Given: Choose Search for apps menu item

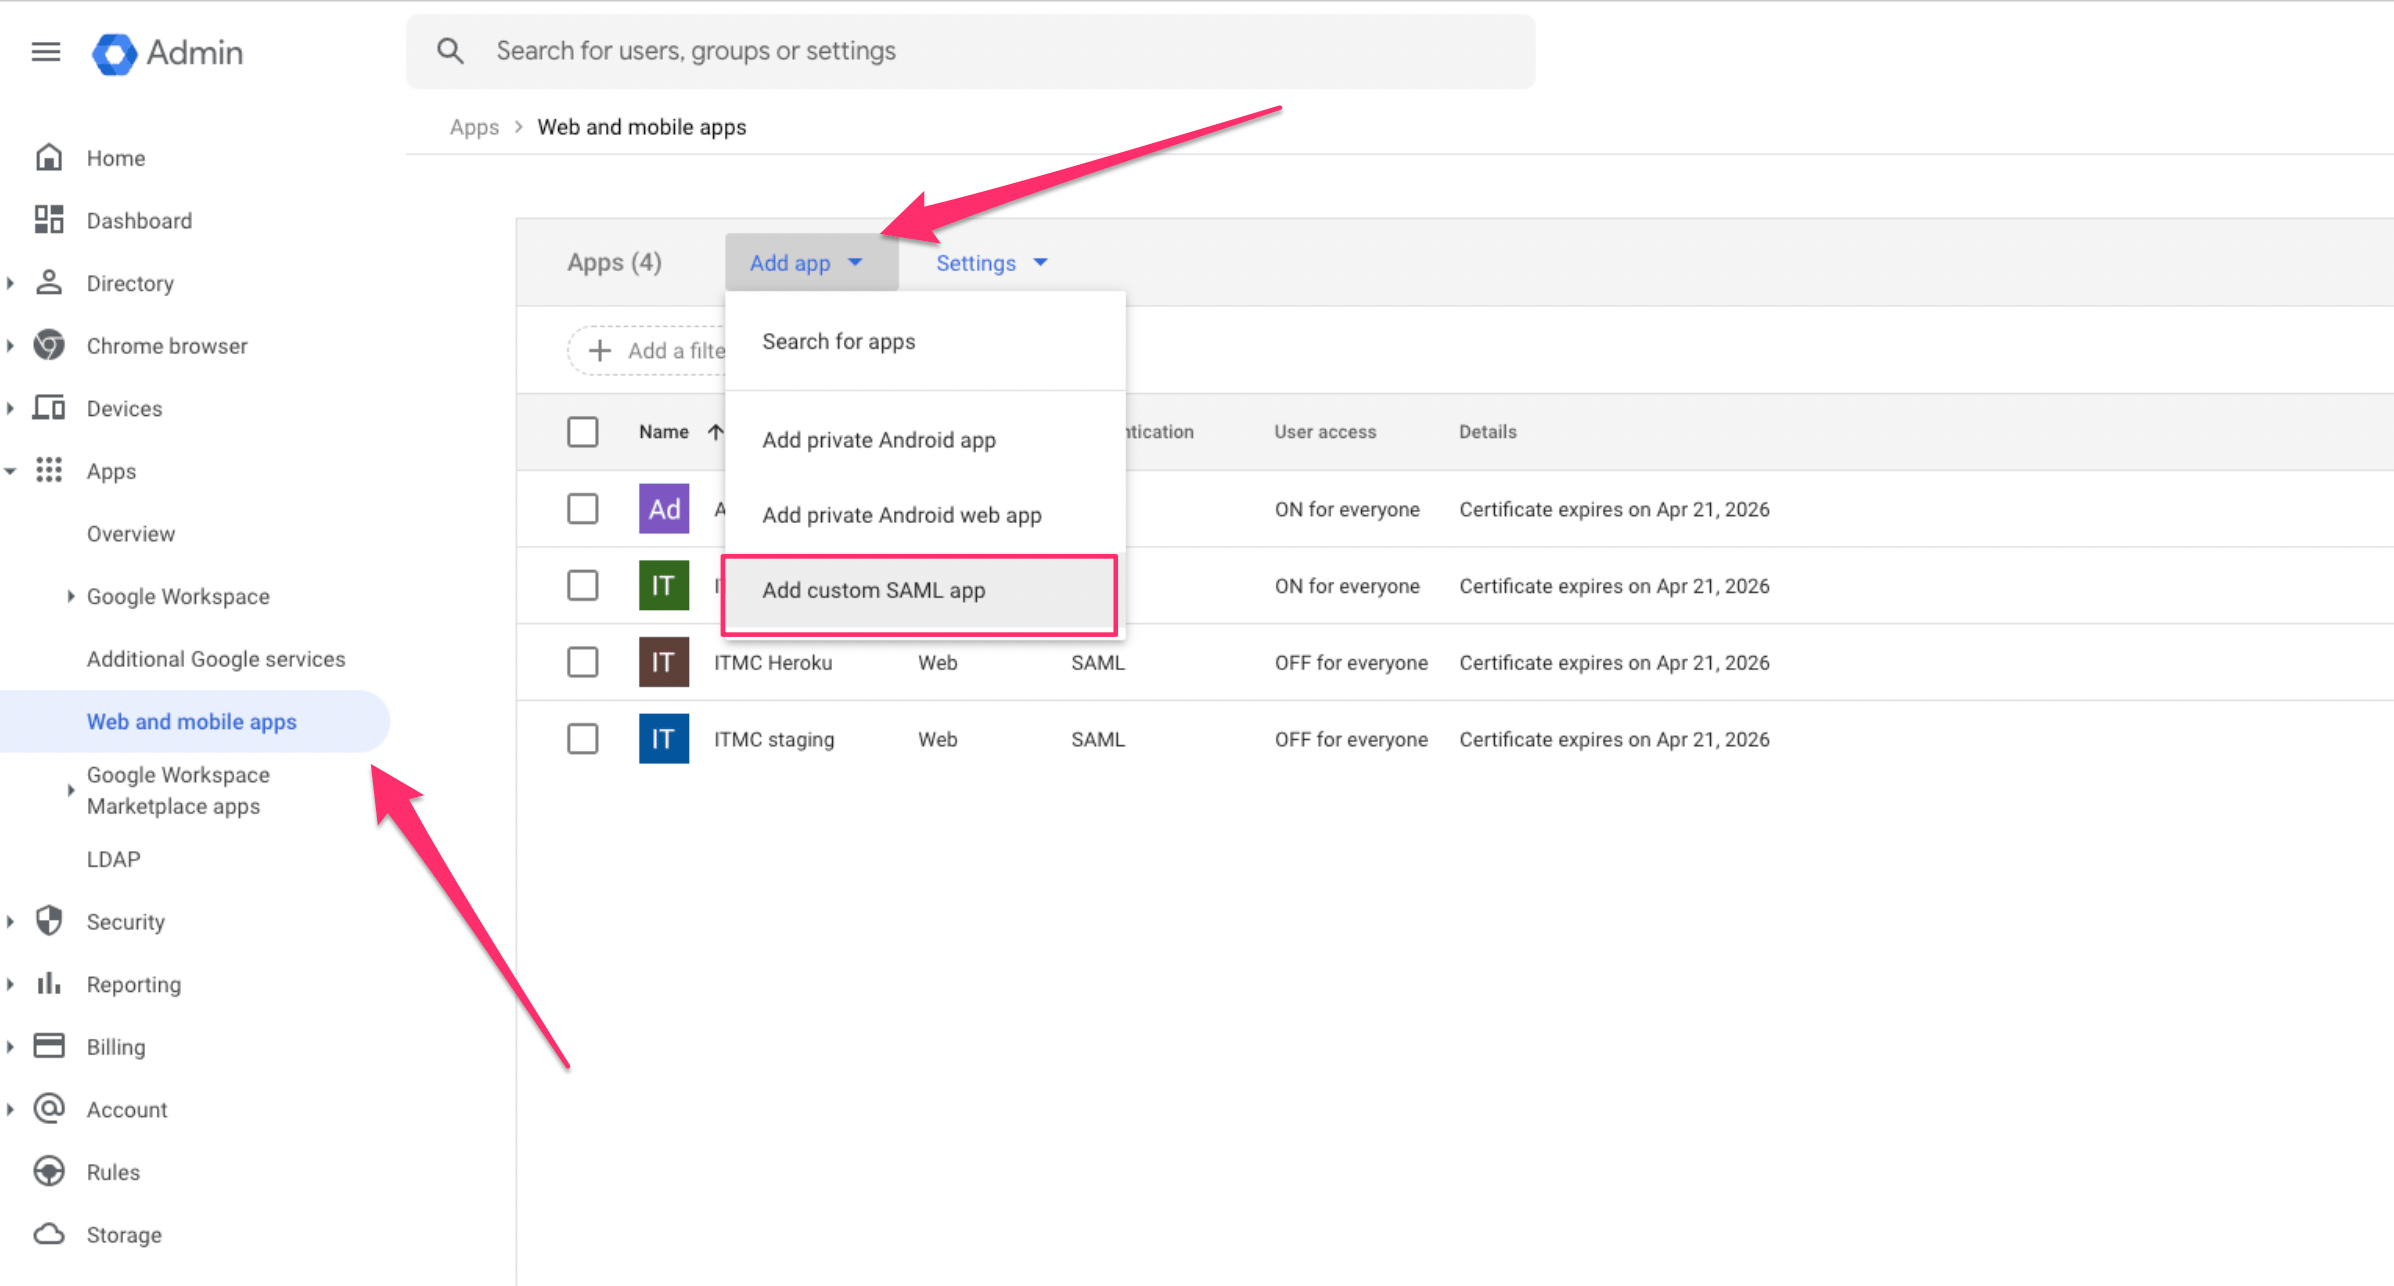Looking at the screenshot, I should pyautogui.click(x=925, y=342).
